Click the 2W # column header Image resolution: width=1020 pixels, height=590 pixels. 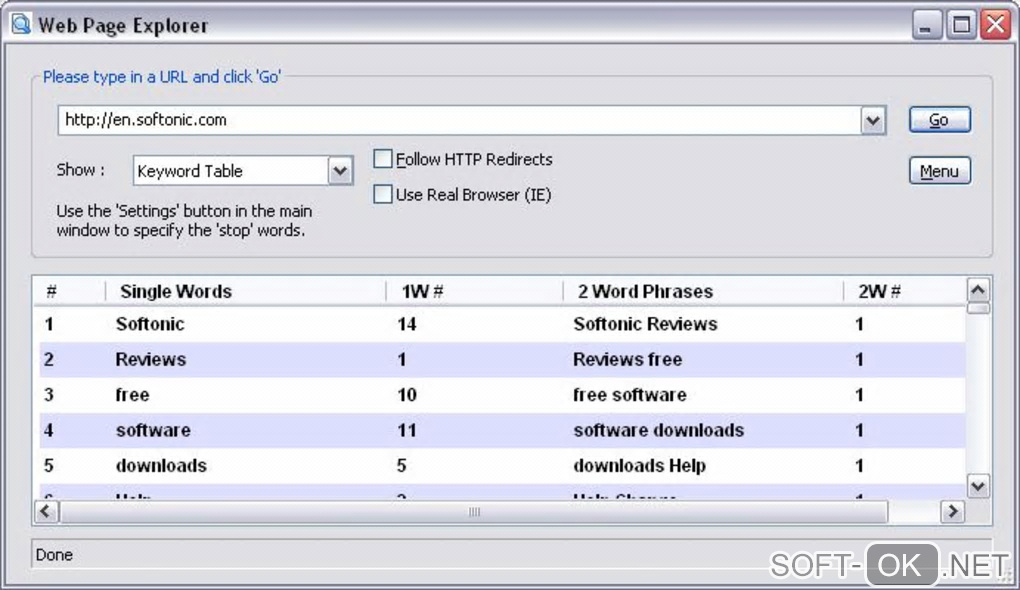point(879,292)
